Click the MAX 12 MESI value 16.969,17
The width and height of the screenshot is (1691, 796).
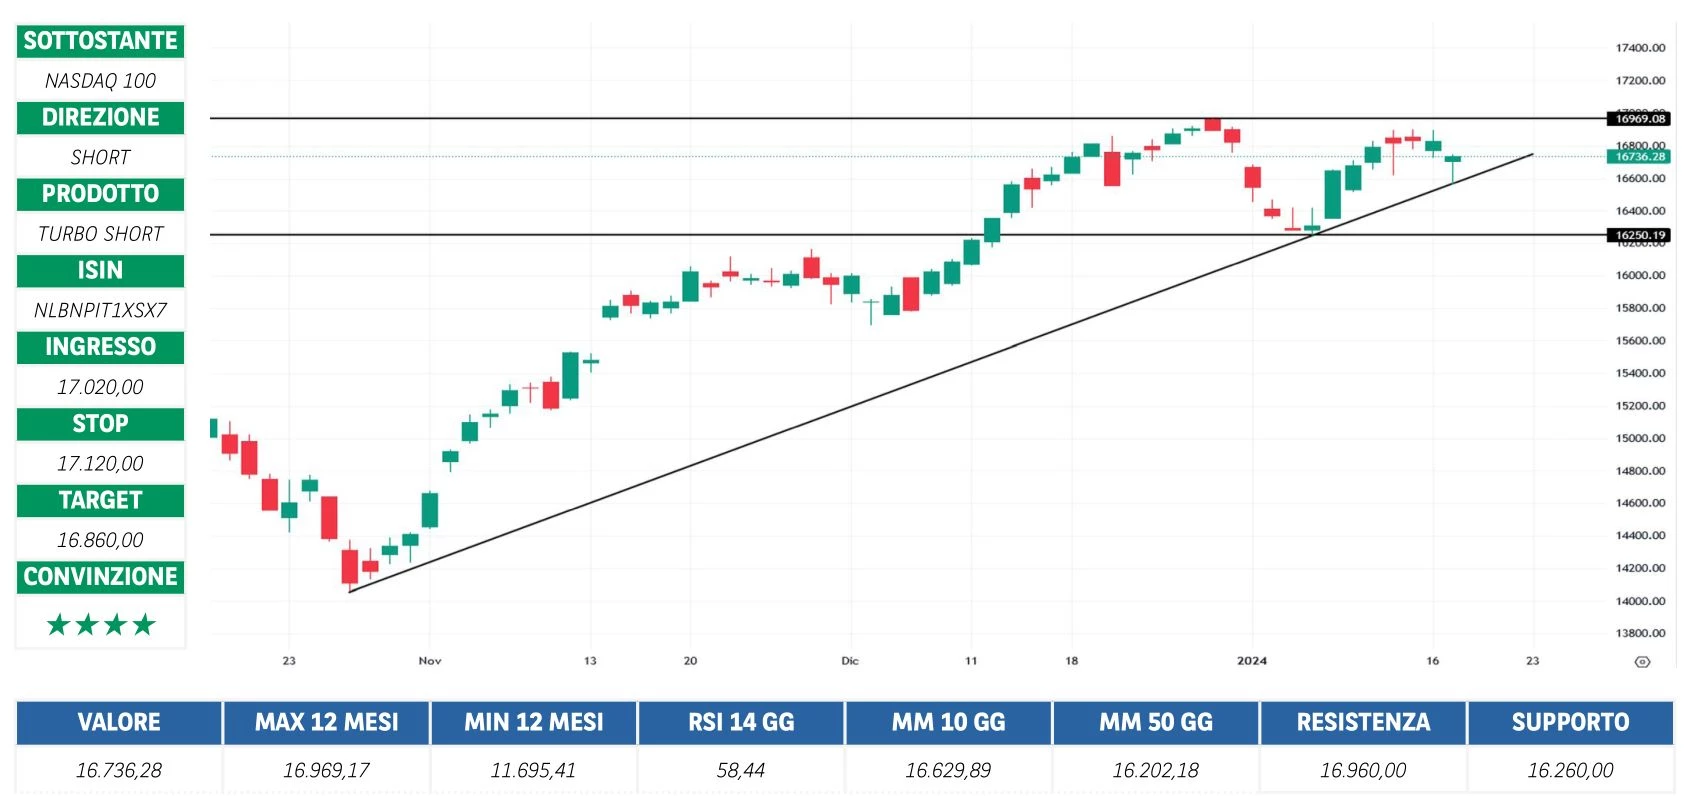pyautogui.click(x=327, y=770)
